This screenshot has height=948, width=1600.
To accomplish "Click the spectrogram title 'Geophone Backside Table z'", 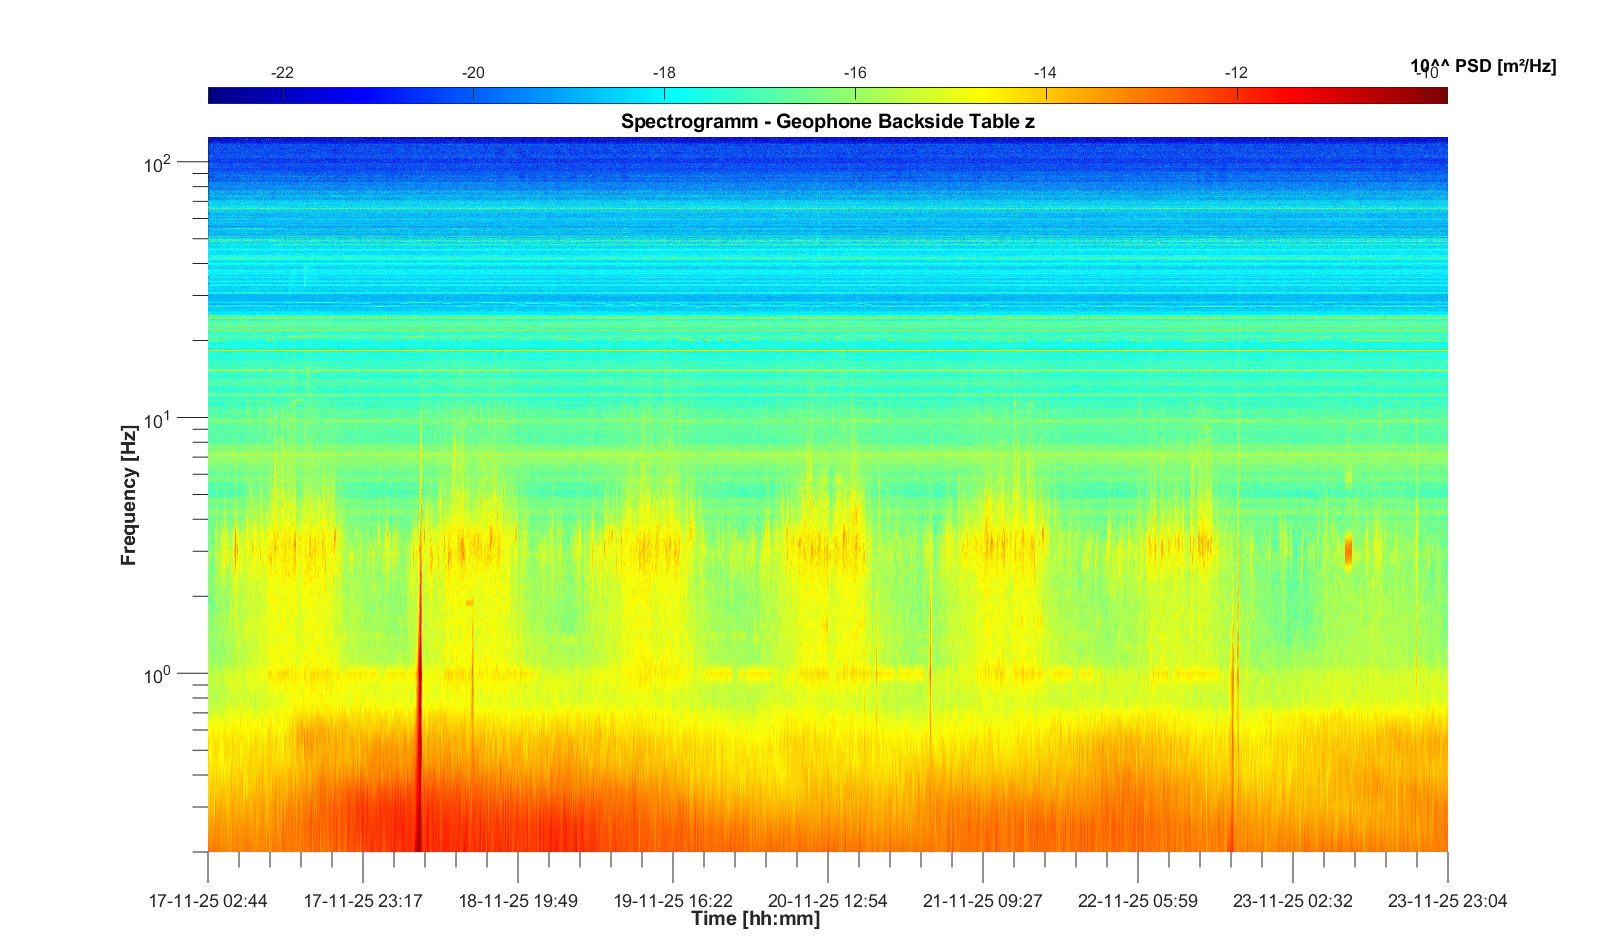I will pos(827,122).
